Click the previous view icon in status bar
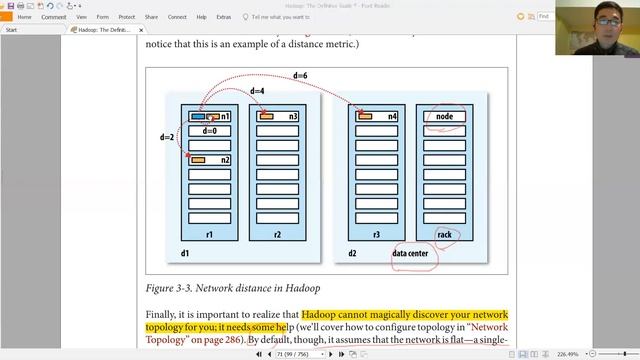 tap(353, 354)
